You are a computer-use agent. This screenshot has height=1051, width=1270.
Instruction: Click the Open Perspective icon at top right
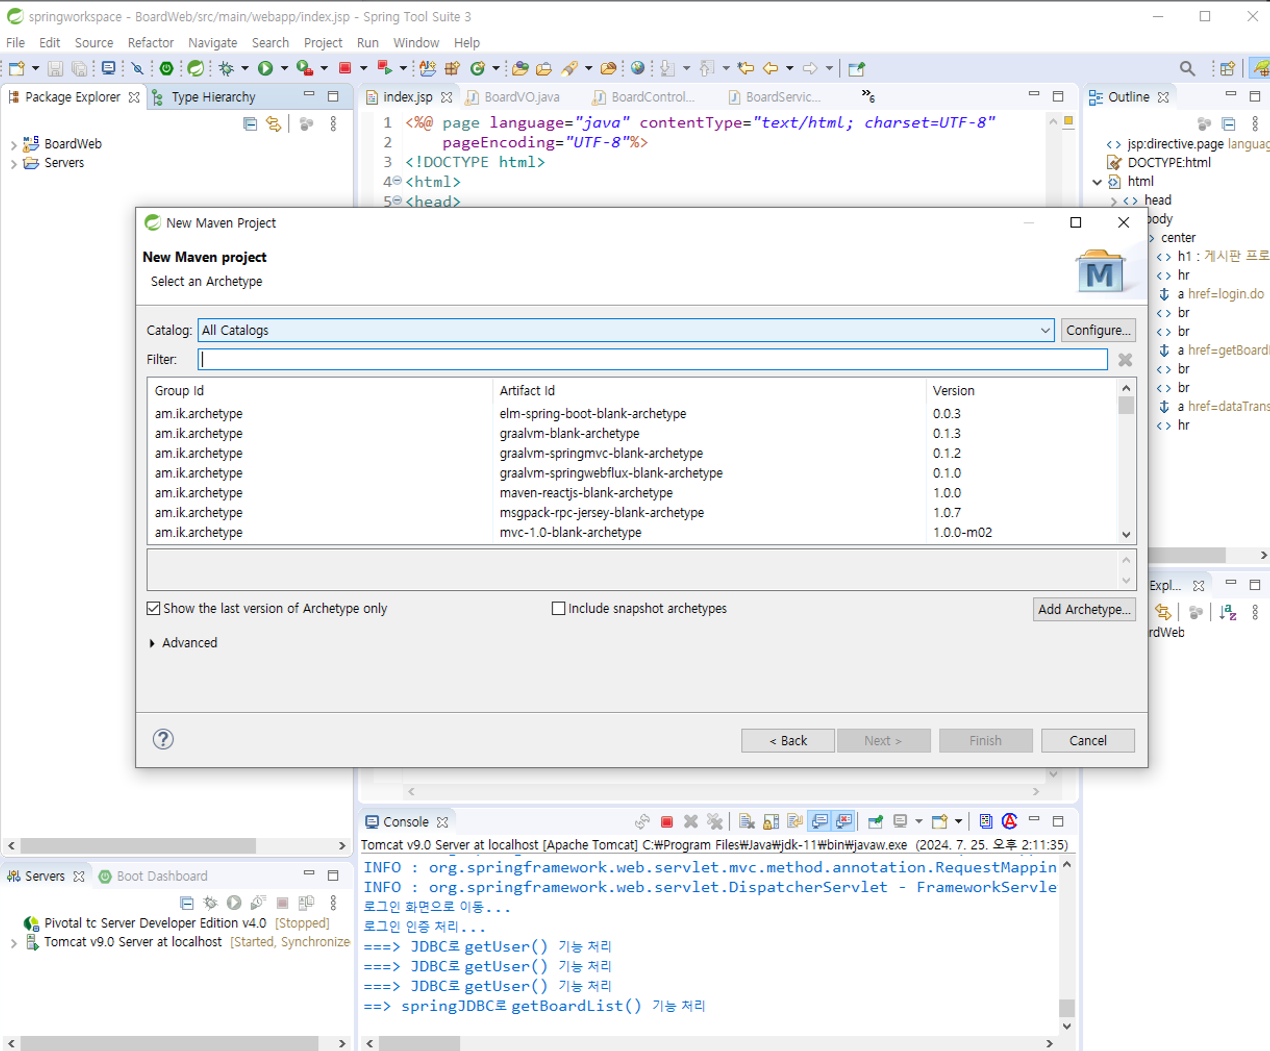[1227, 68]
